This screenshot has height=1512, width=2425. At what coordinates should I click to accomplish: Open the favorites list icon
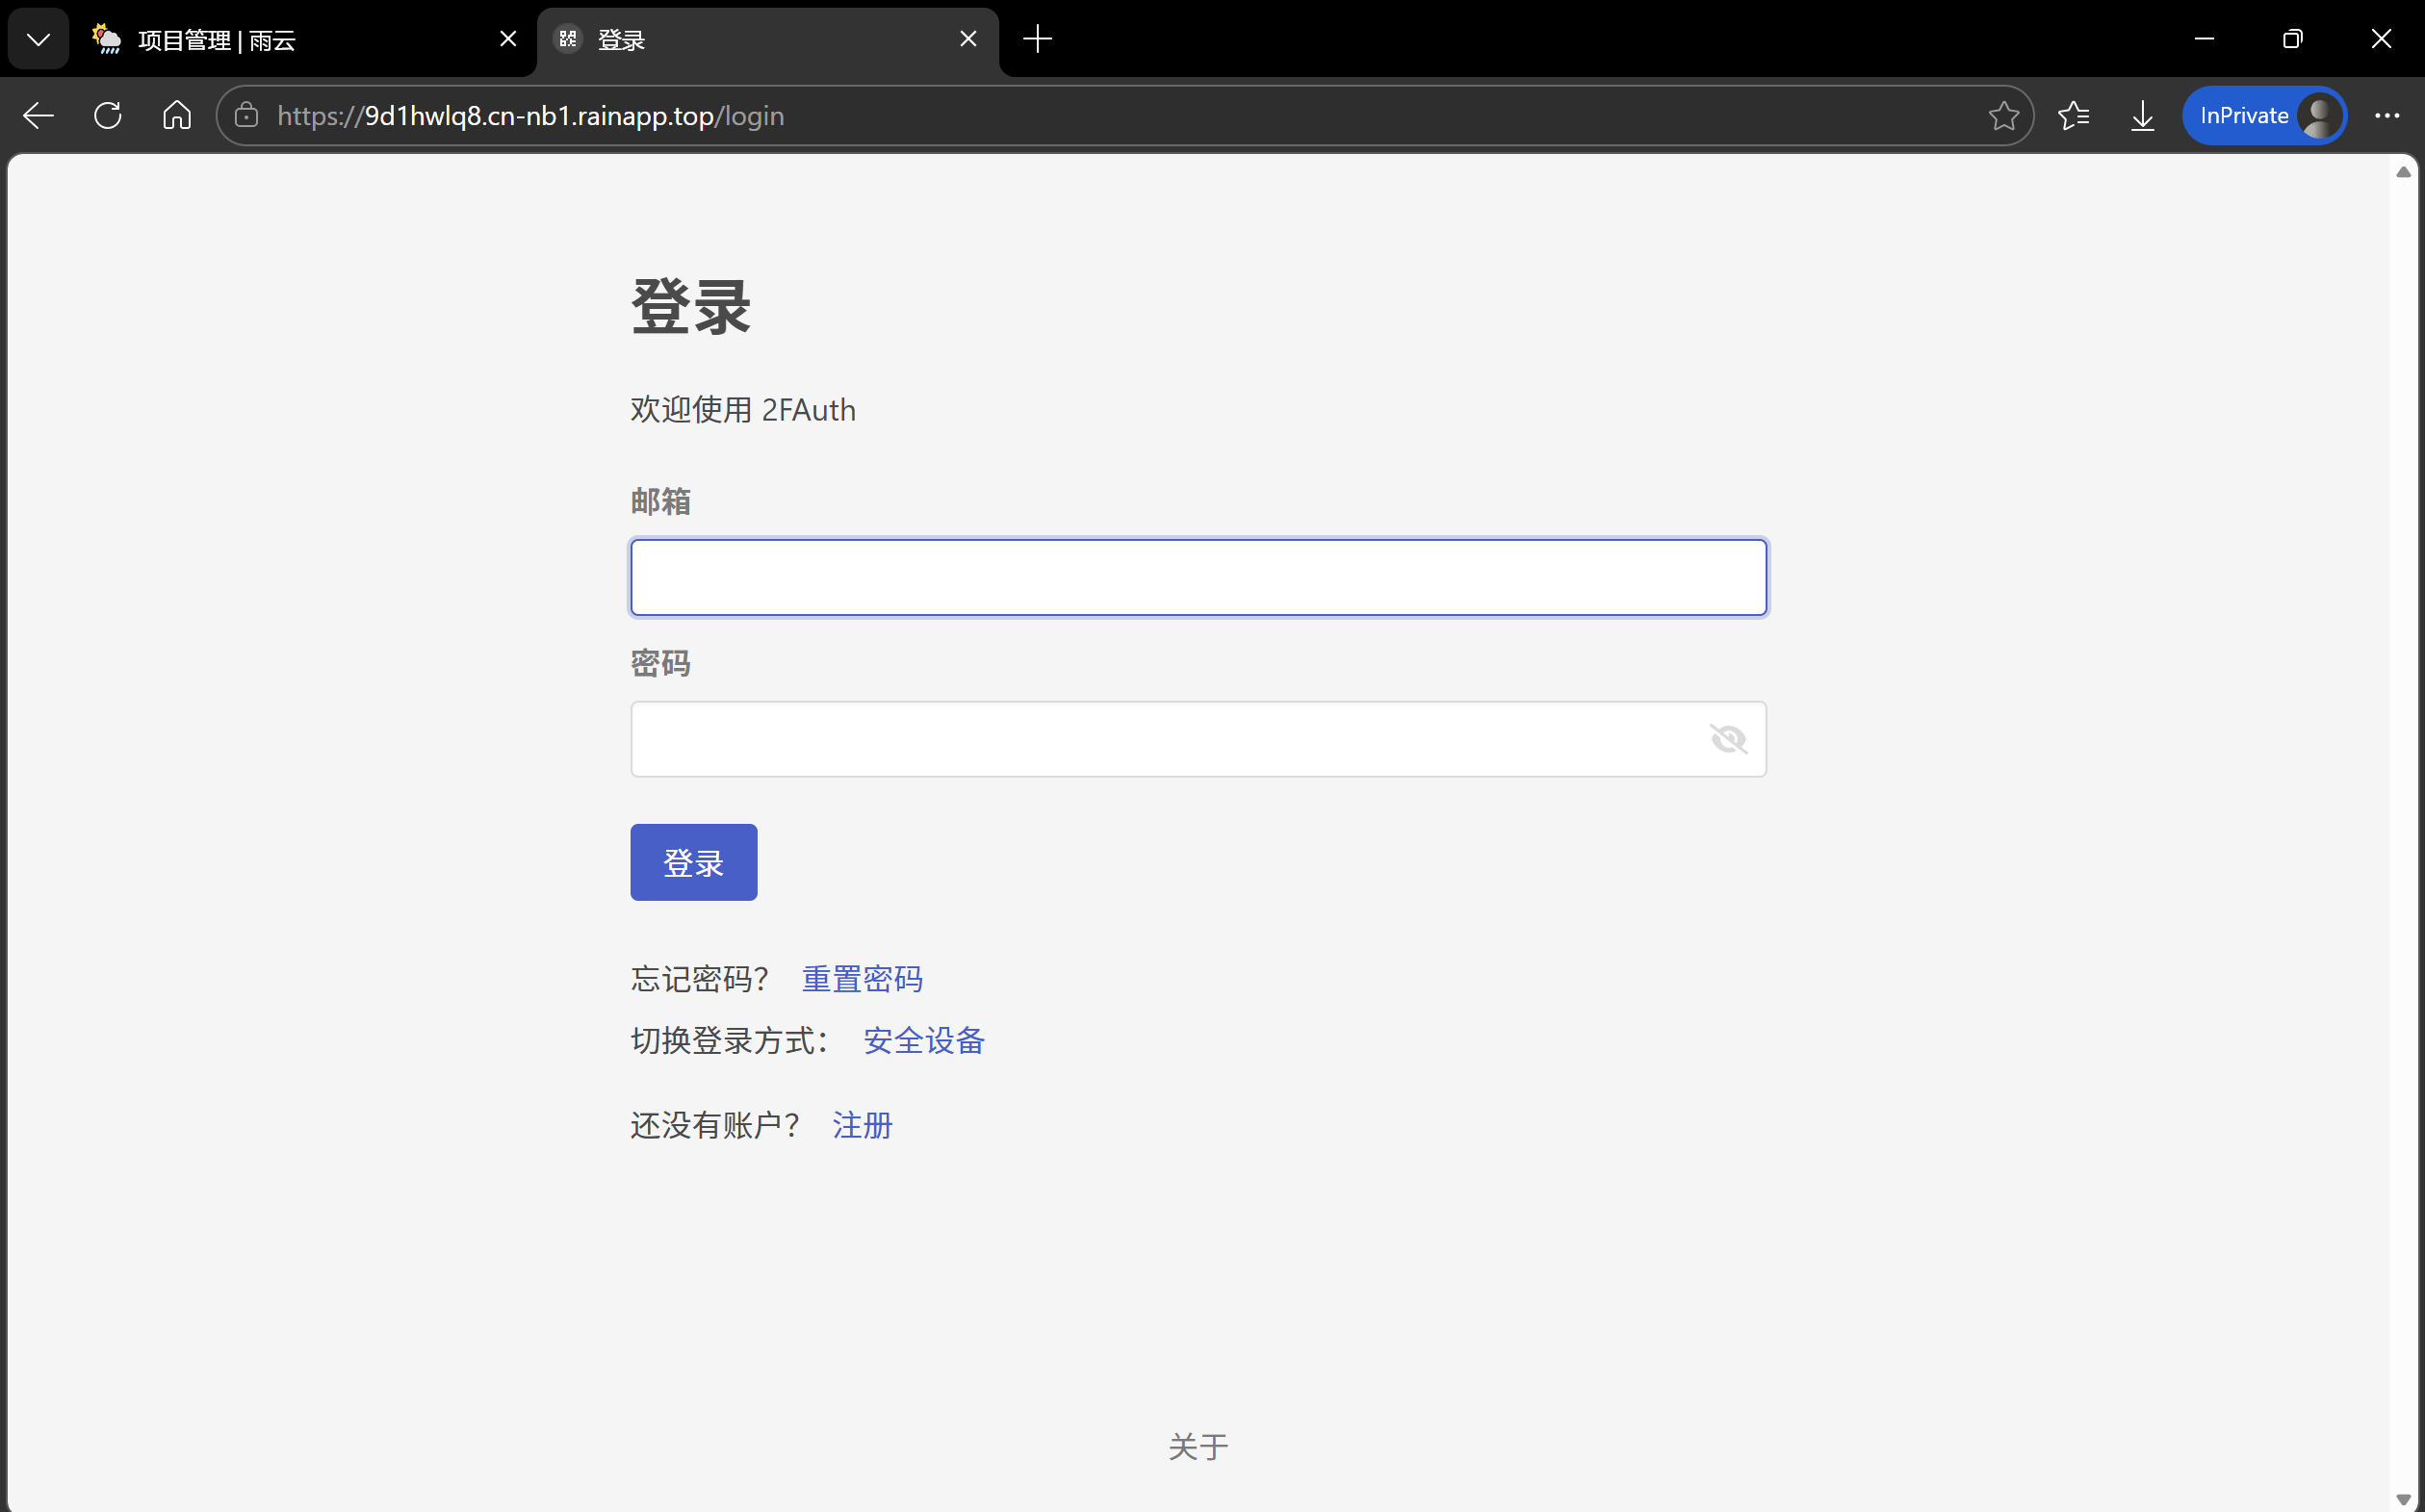tap(2073, 116)
